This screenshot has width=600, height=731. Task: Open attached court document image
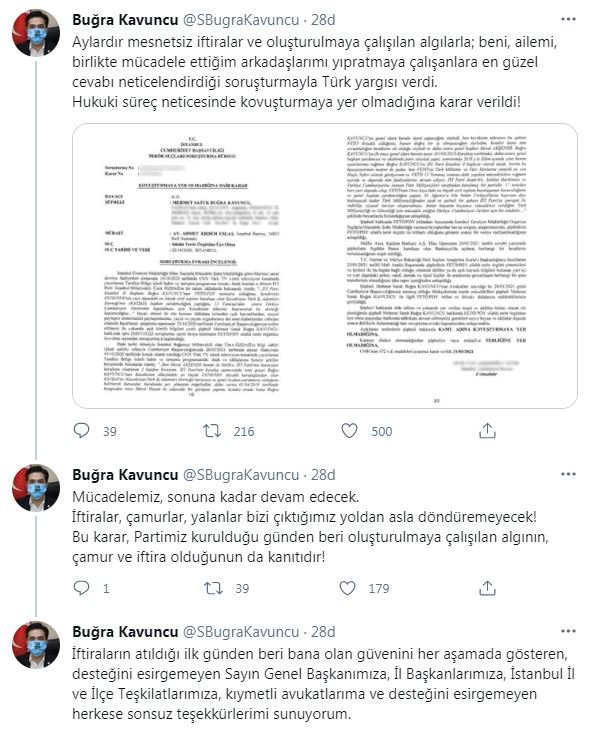pos(325,266)
